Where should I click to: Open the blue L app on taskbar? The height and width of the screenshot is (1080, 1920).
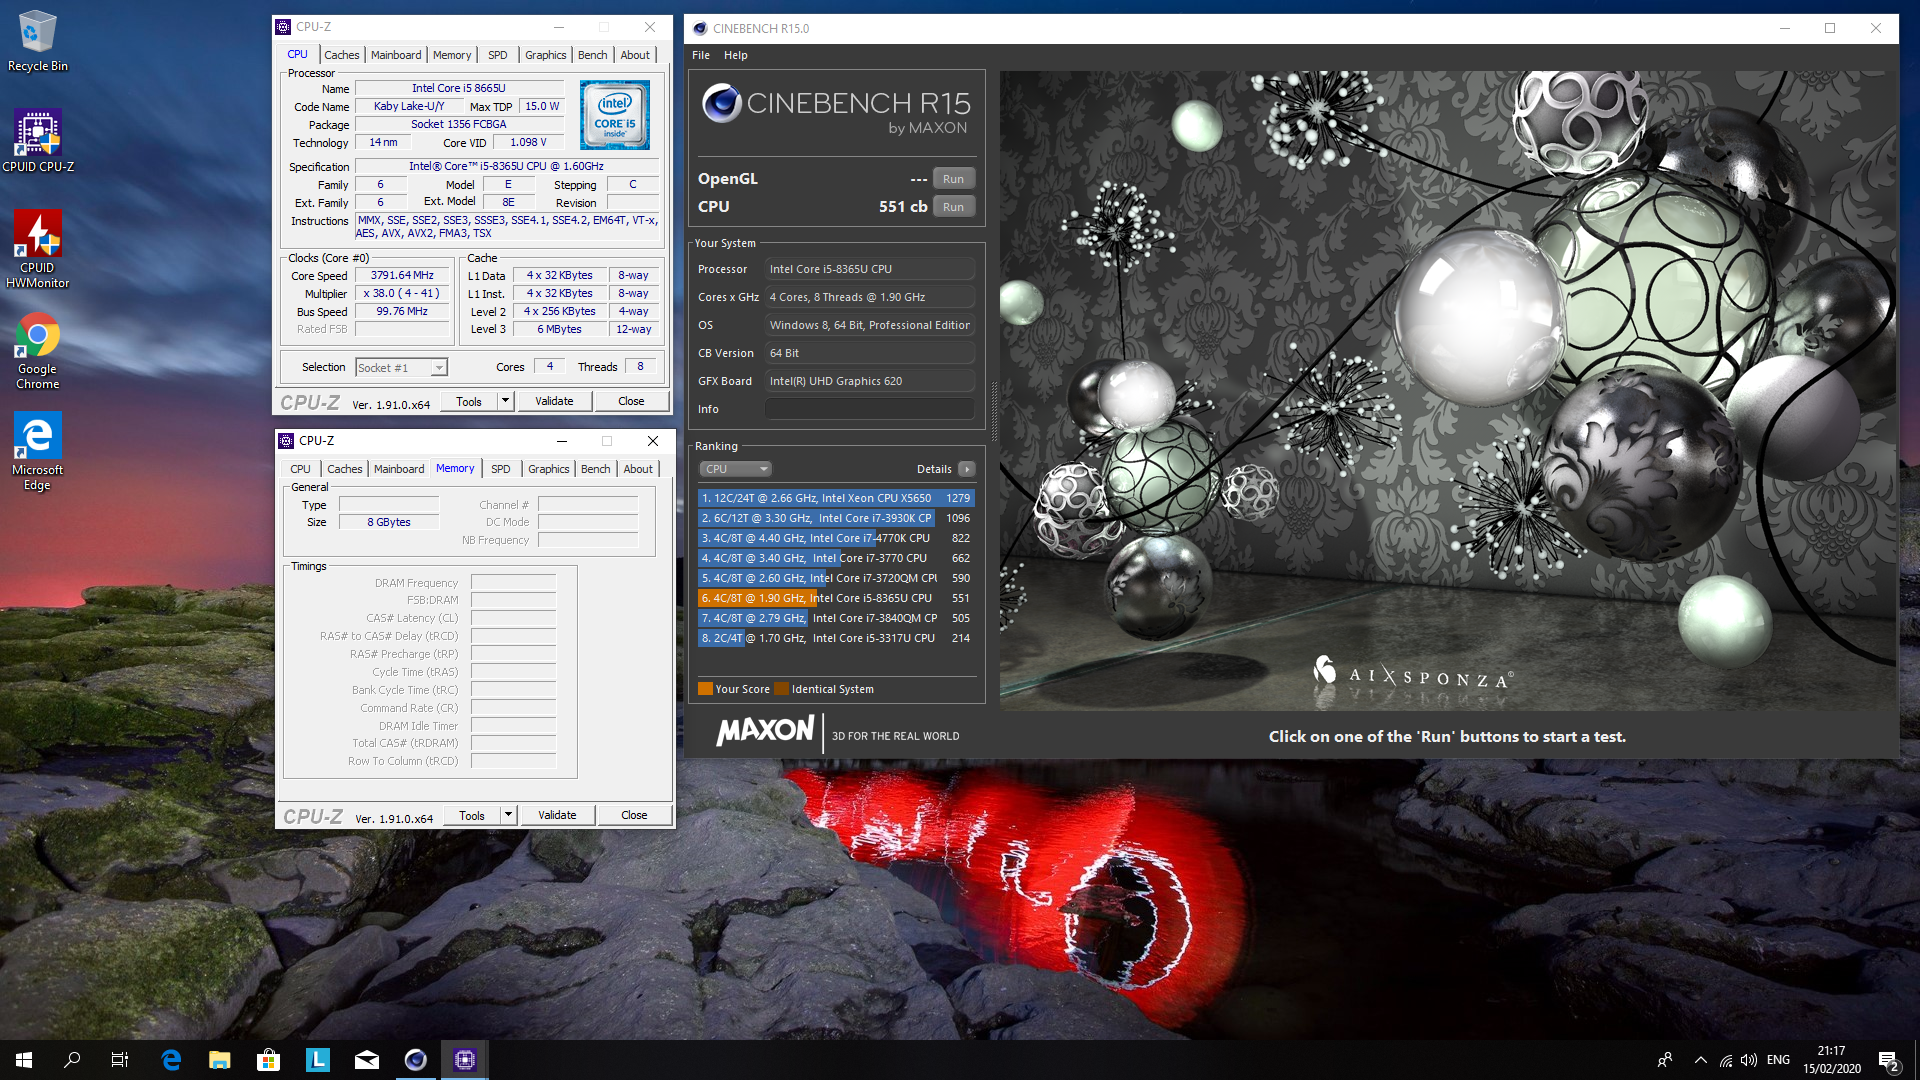318,1060
